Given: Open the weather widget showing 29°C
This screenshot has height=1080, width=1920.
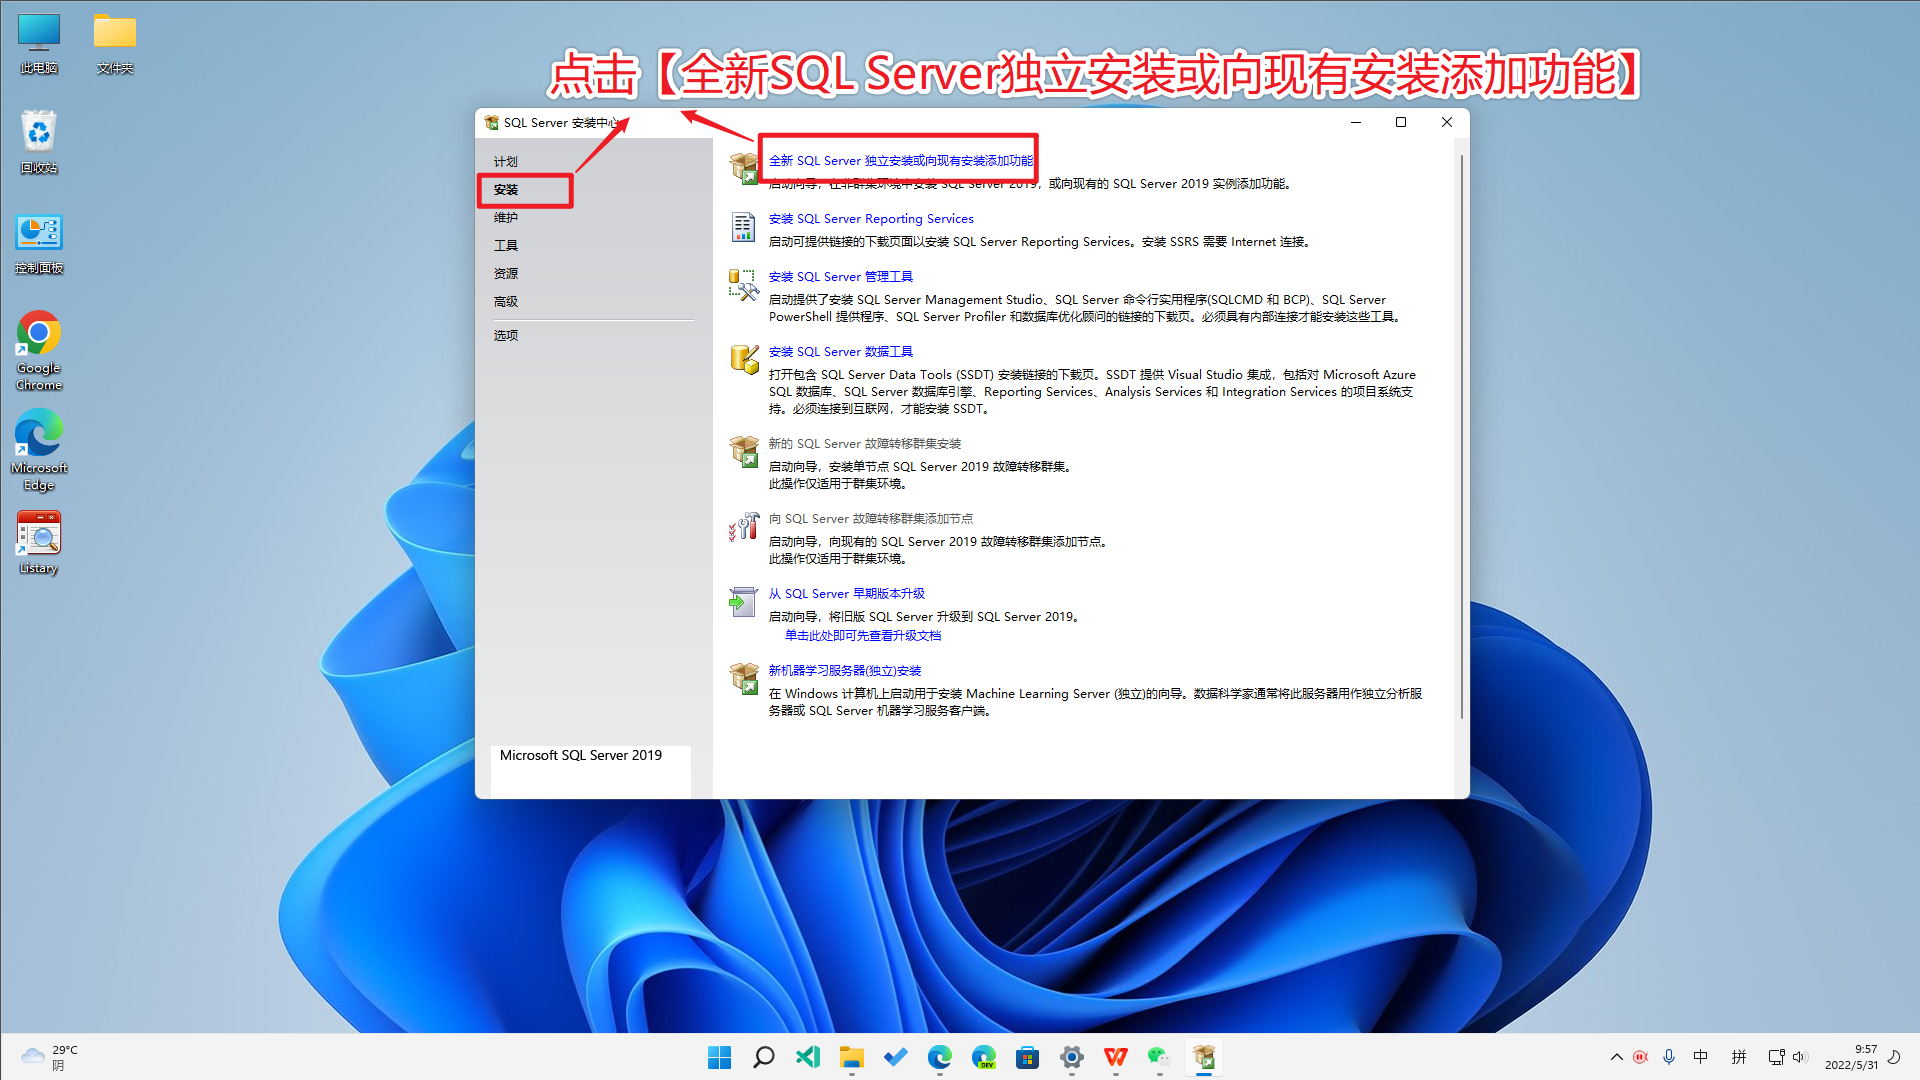Looking at the screenshot, I should pos(50,1057).
